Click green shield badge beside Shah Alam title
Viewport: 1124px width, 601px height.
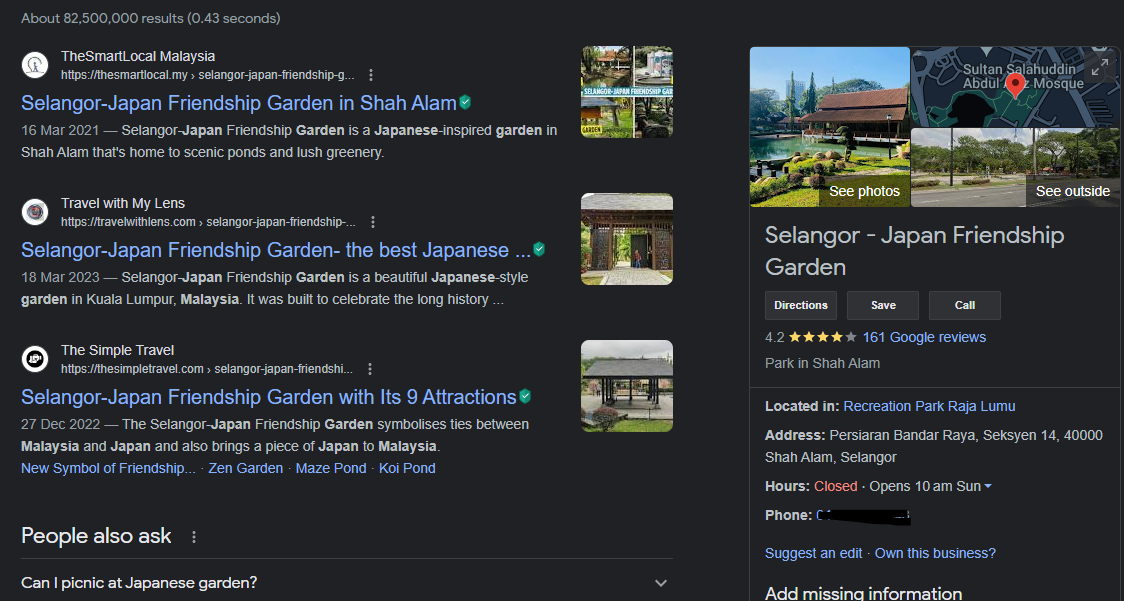point(465,103)
